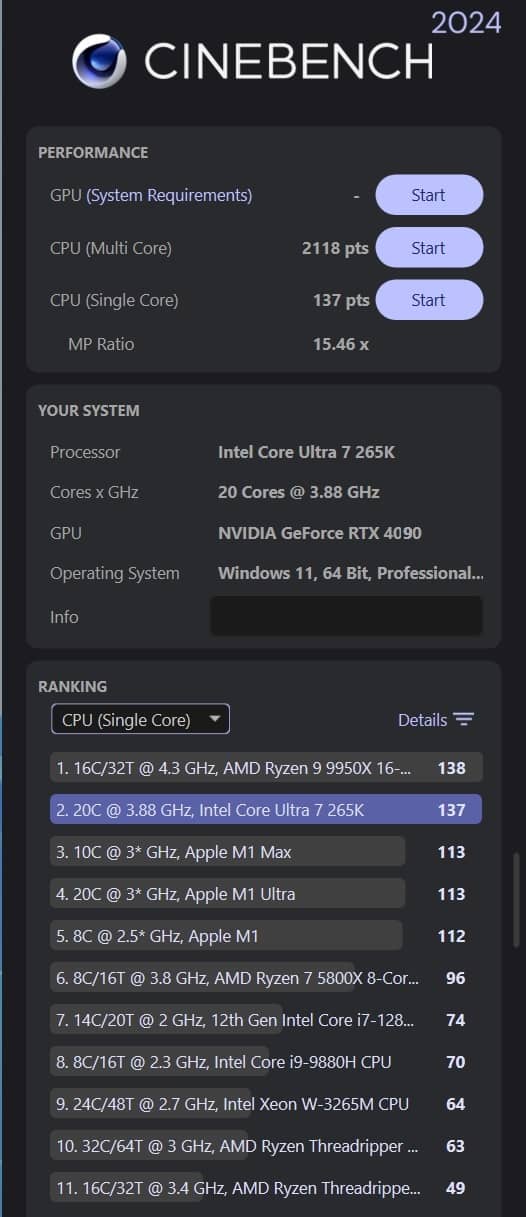
Task: Click the Details filter lines icon
Action: 463,720
